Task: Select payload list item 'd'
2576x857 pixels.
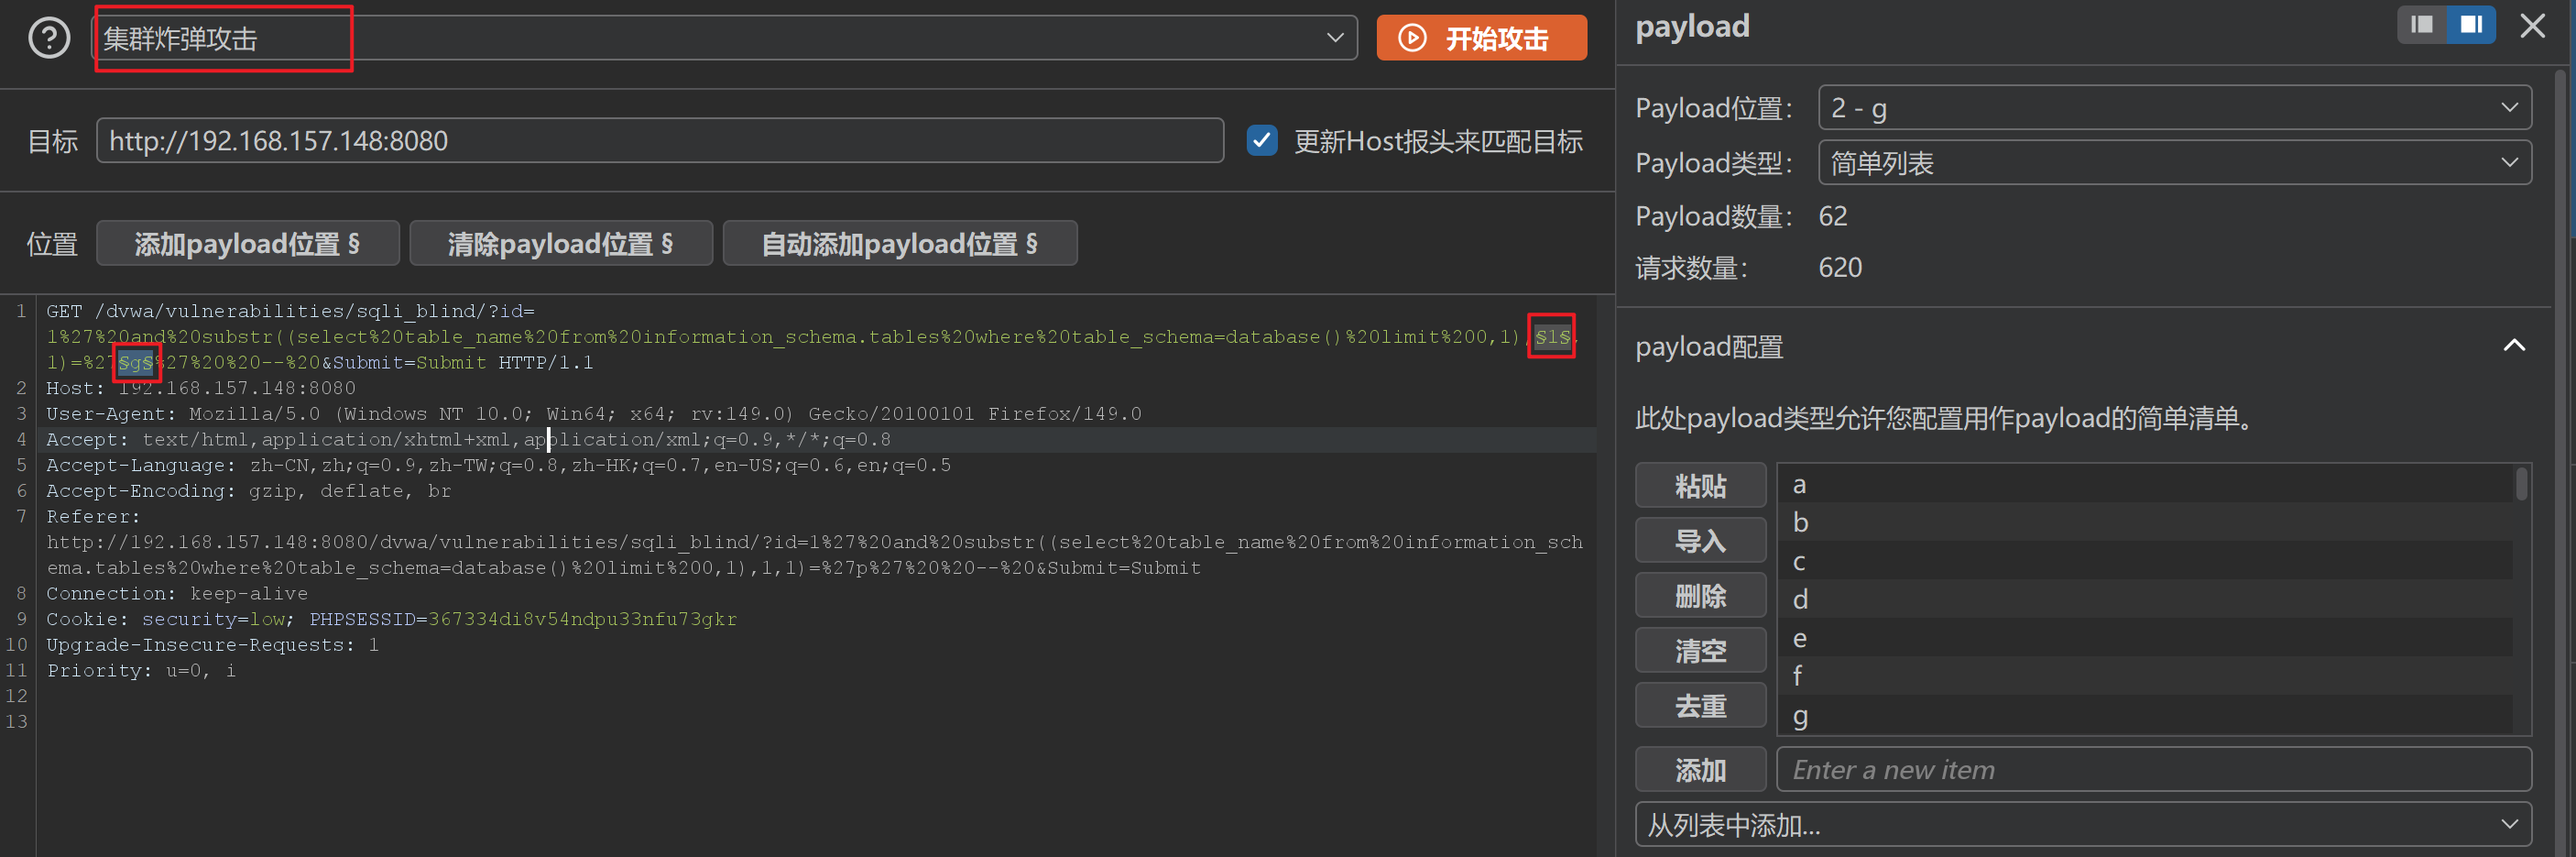Action: [x=2145, y=599]
